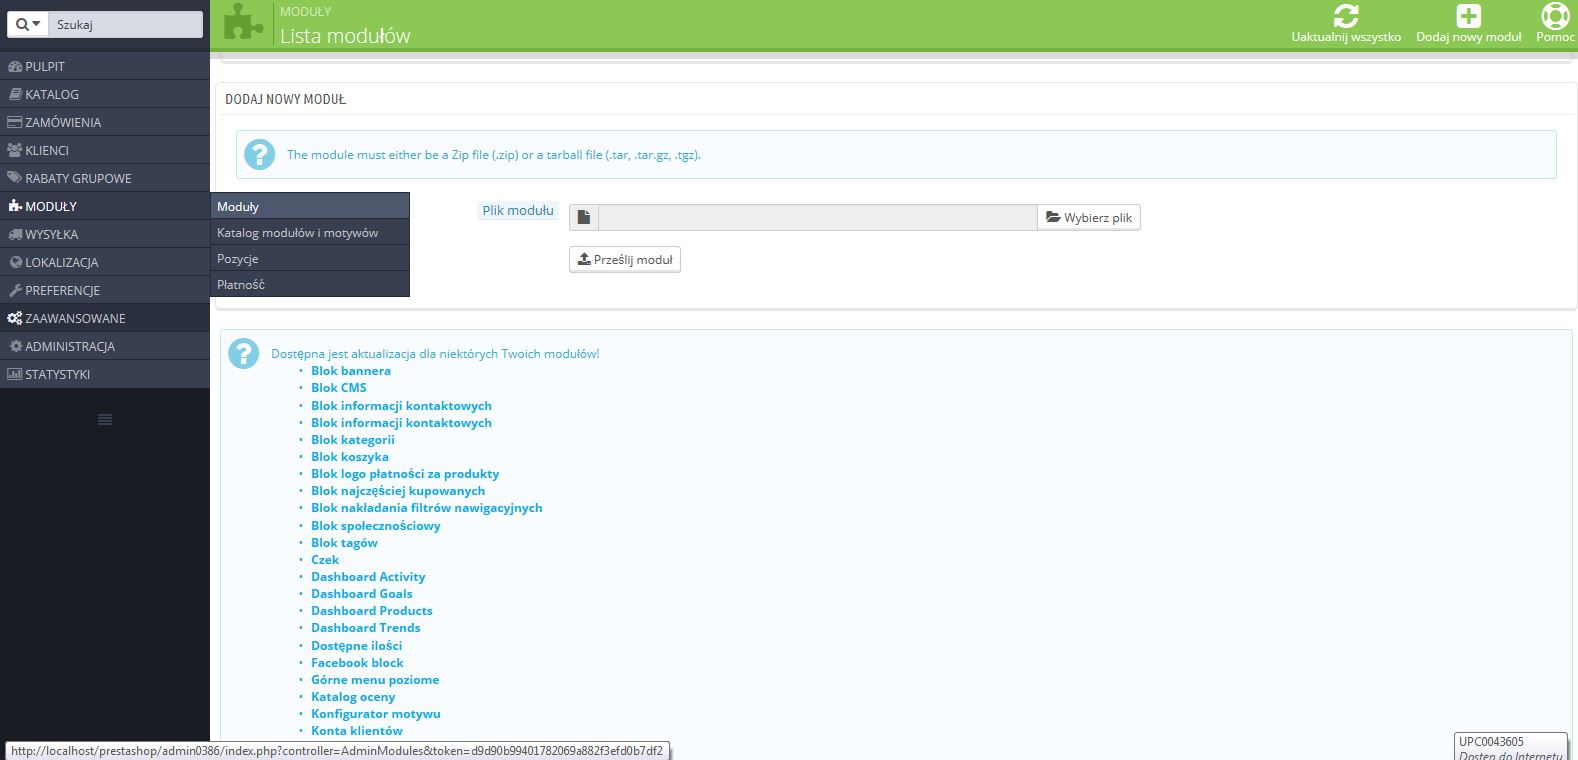Choose Płatność in the flyout submenu
The image size is (1578, 760).
310,284
